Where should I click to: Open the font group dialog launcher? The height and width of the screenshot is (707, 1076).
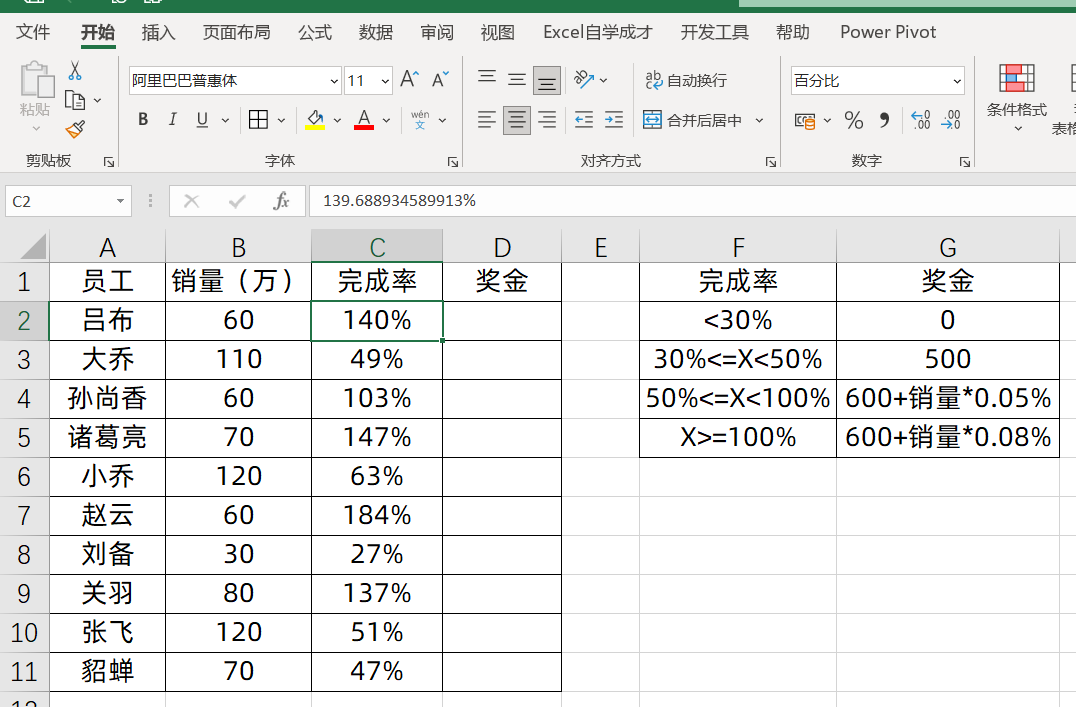tap(453, 162)
